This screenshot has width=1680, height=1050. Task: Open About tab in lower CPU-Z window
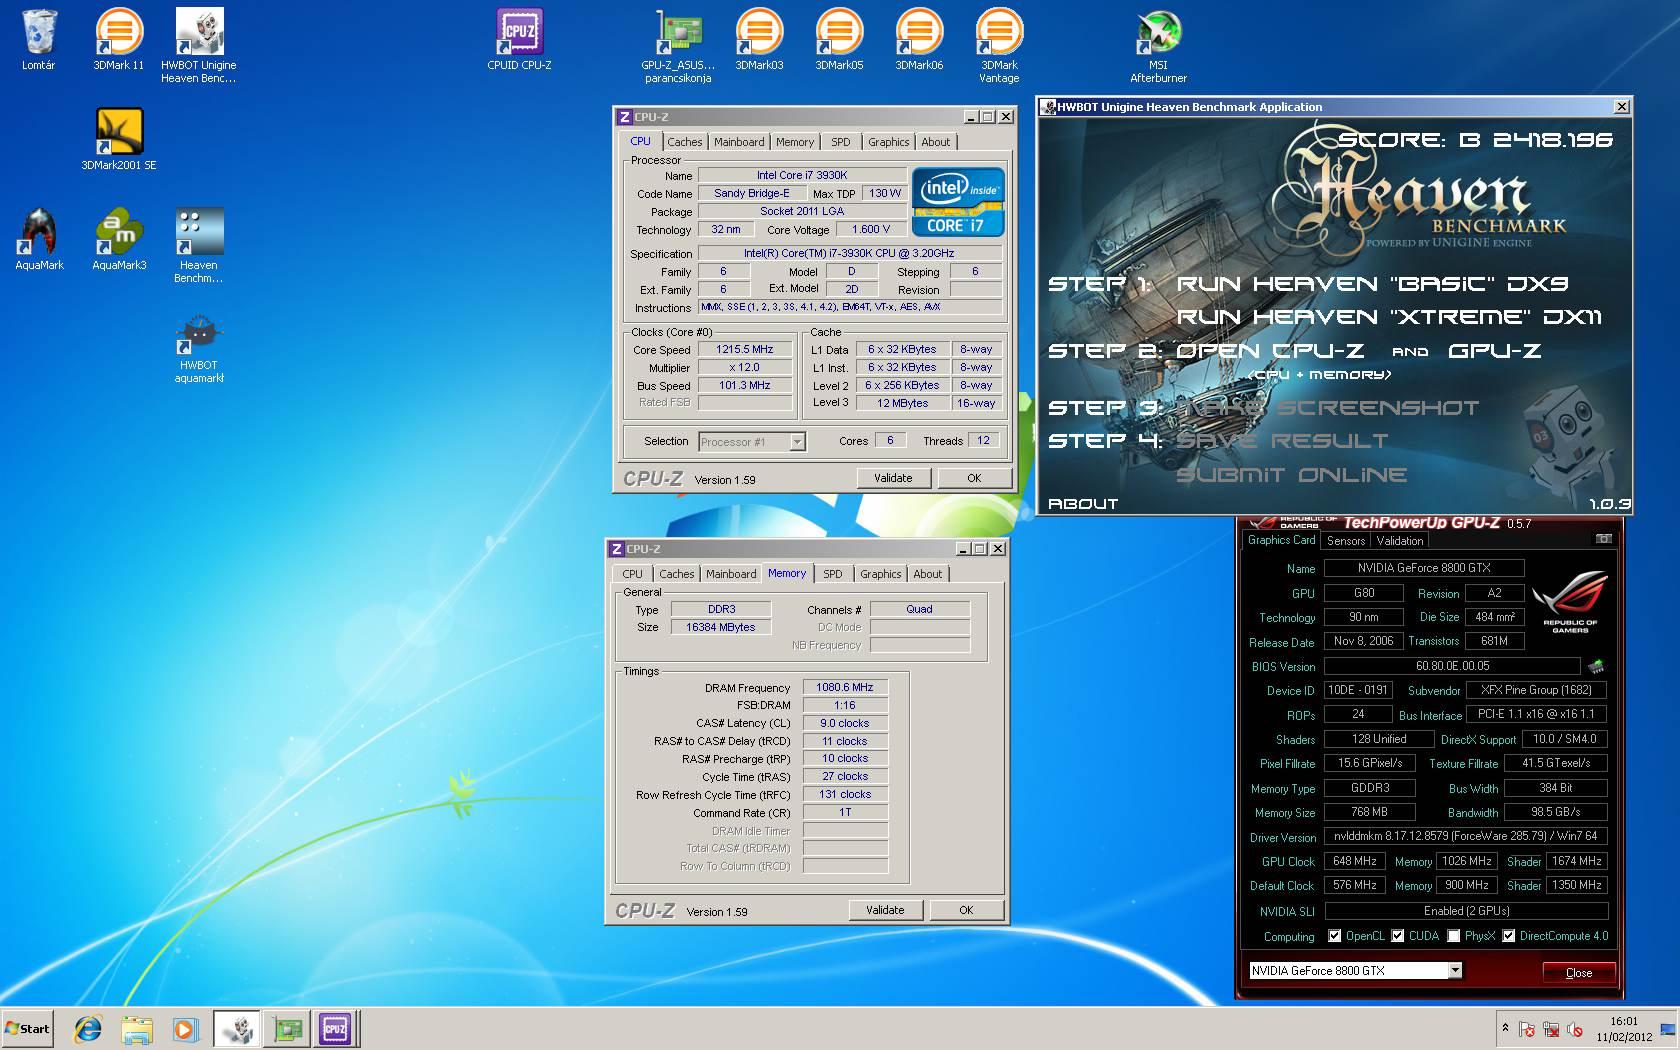tap(927, 574)
